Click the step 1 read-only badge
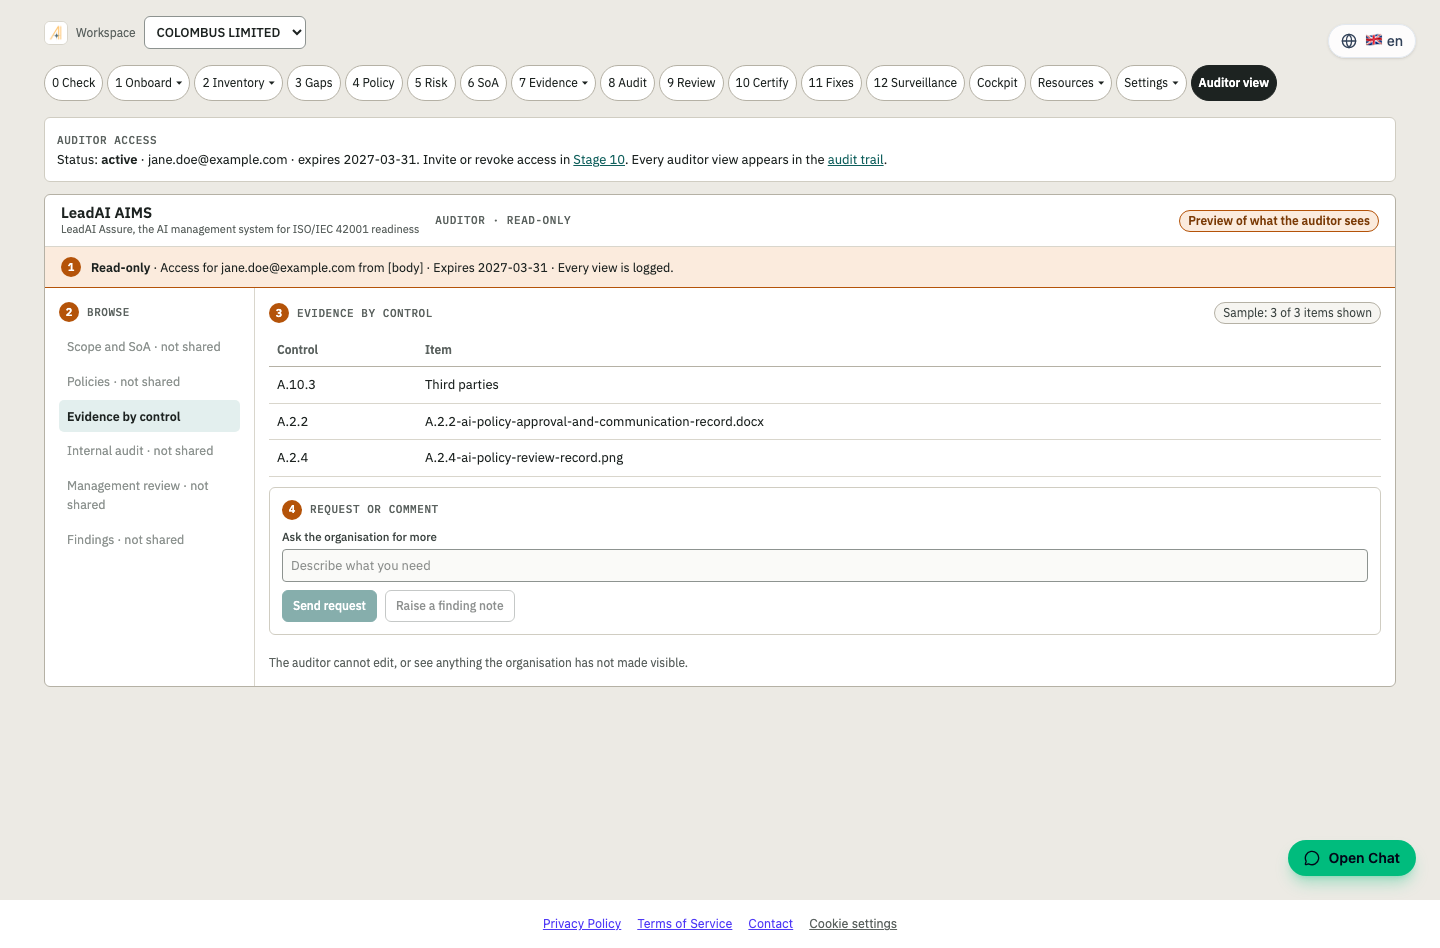 (x=71, y=267)
